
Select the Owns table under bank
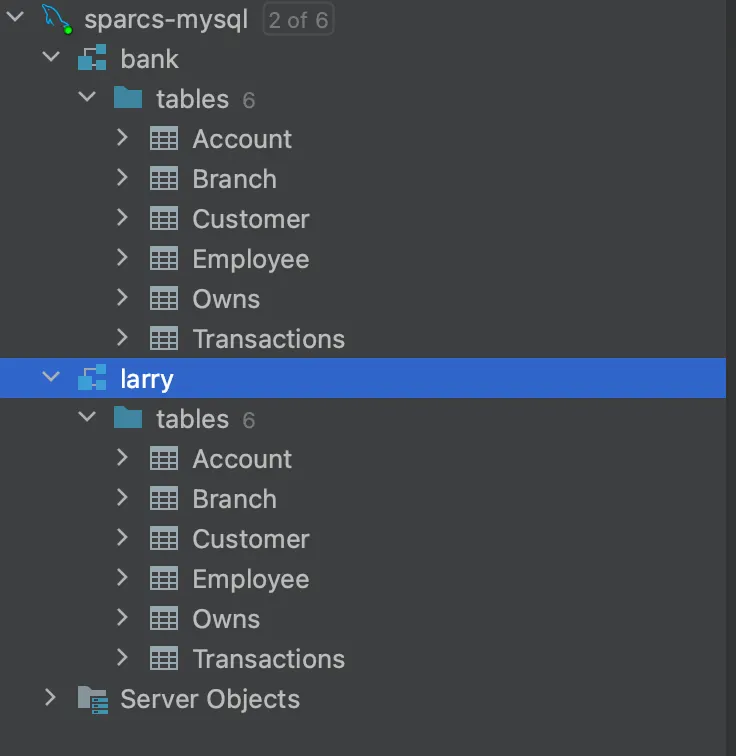(x=226, y=299)
